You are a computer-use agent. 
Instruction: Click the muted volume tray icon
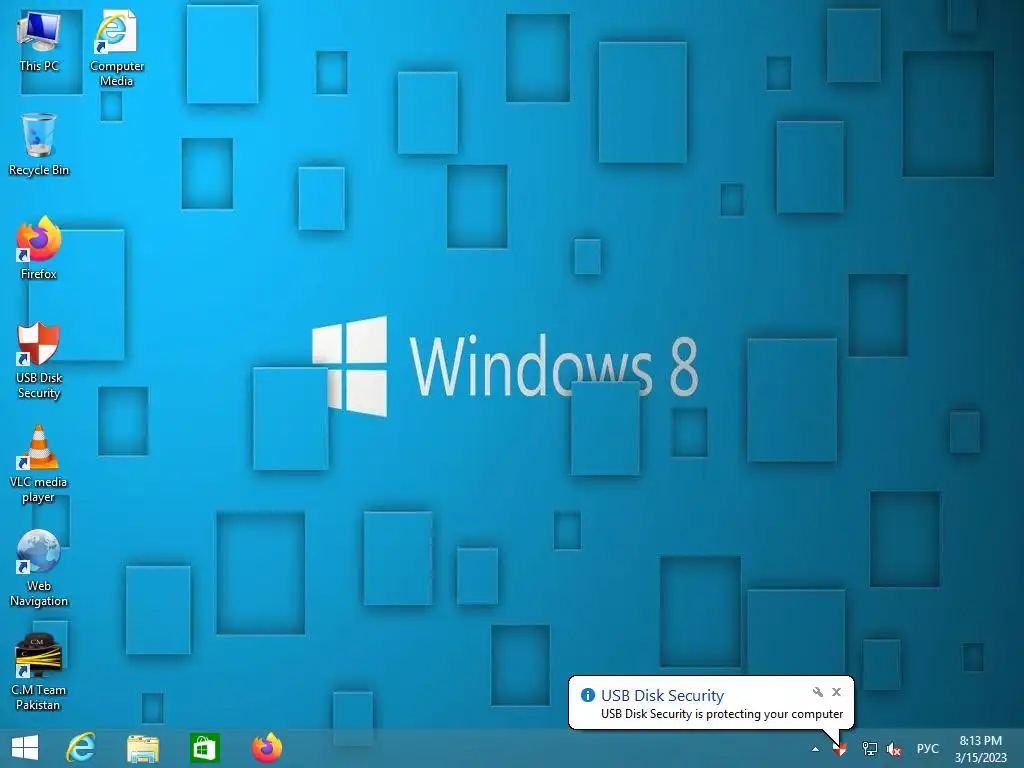point(894,749)
